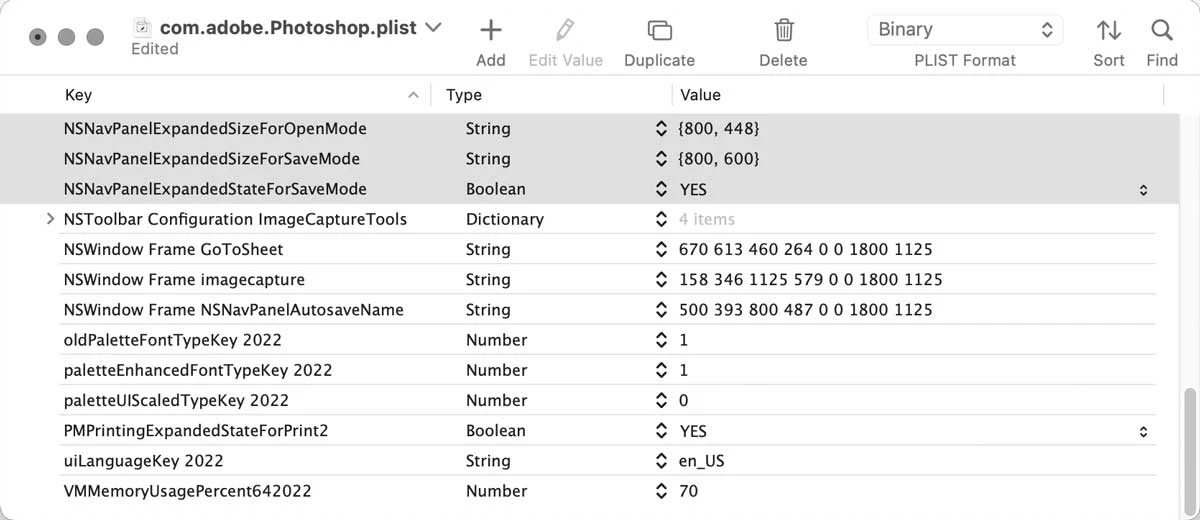The image size is (1200, 520).
Task: Select the NSWindow Frame imagecapture row
Action: 184,280
